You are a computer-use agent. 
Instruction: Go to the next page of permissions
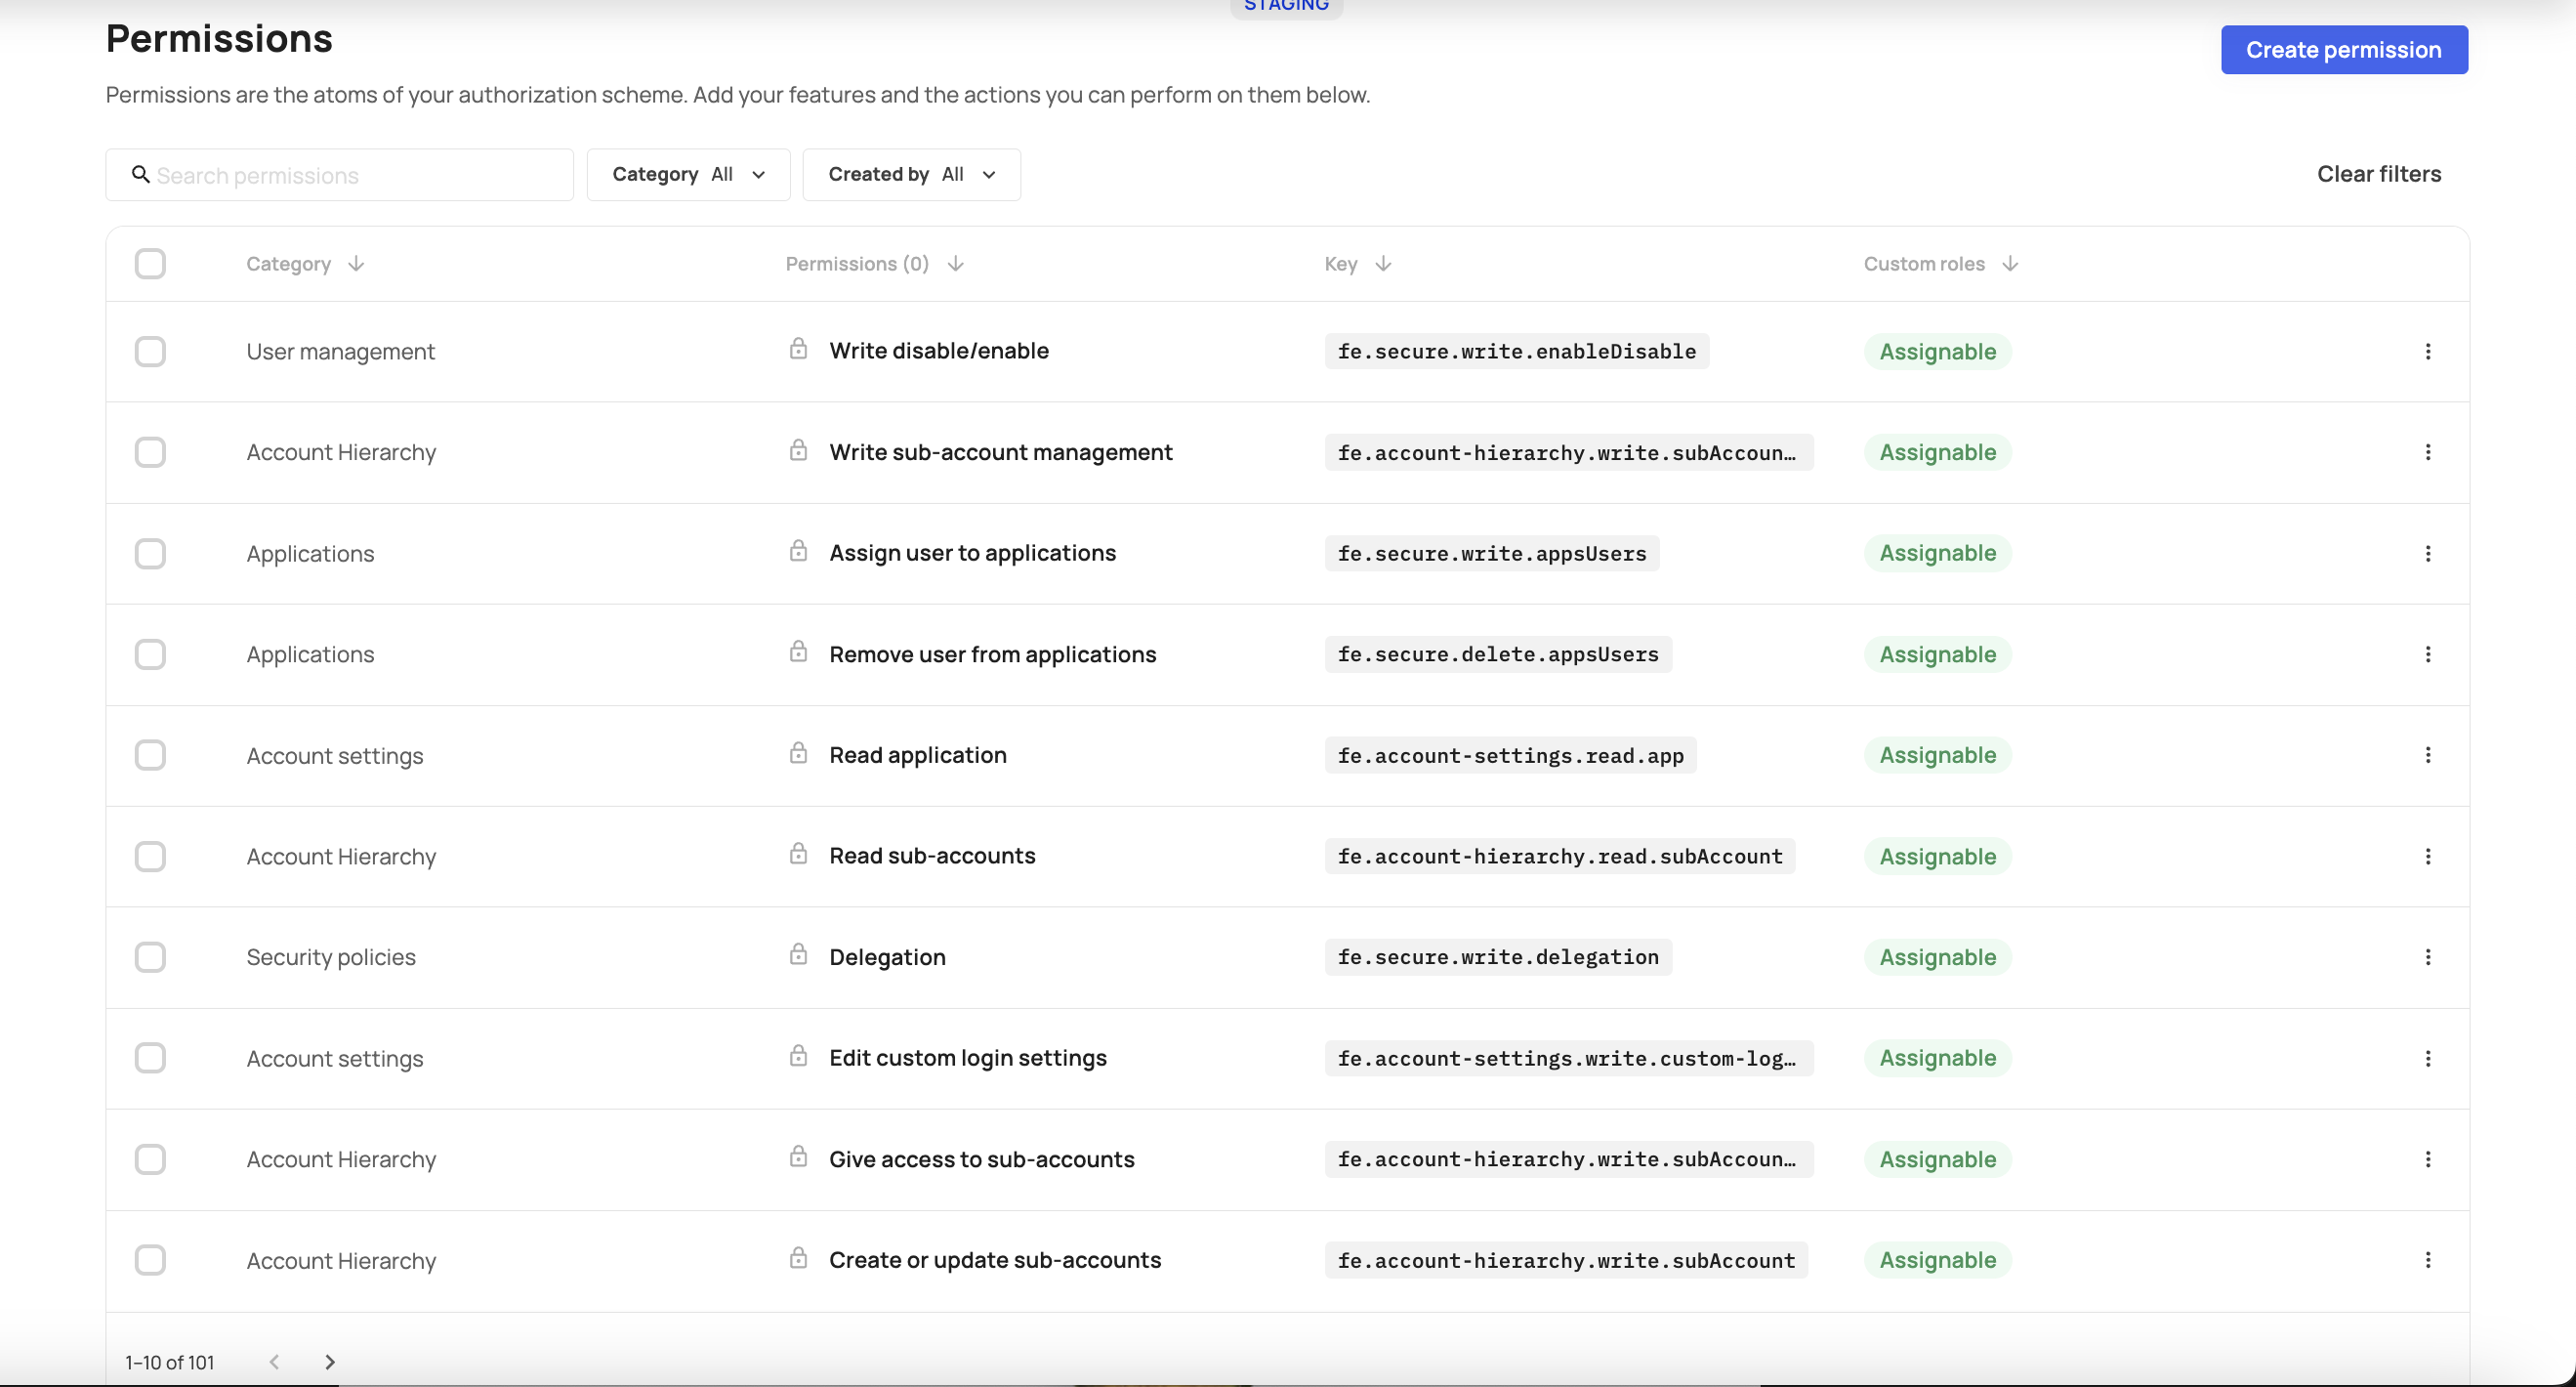point(329,1361)
